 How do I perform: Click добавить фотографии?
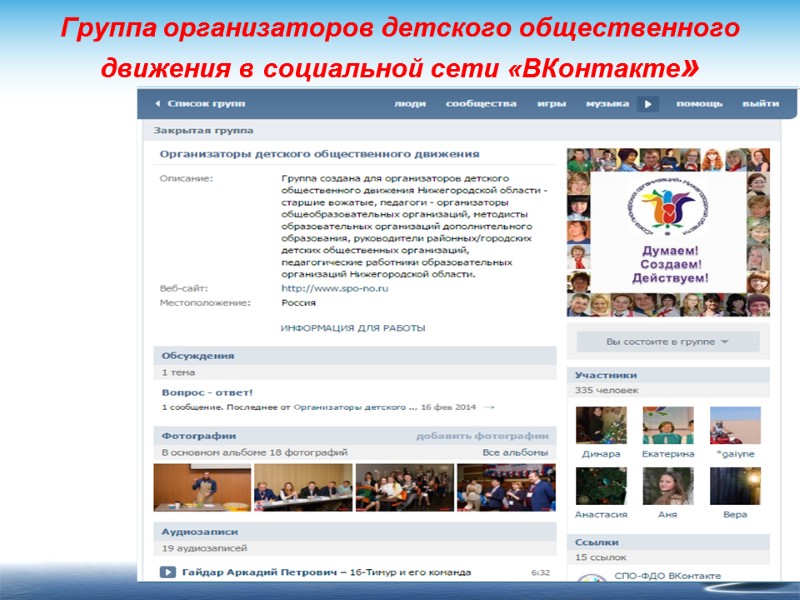(x=482, y=436)
